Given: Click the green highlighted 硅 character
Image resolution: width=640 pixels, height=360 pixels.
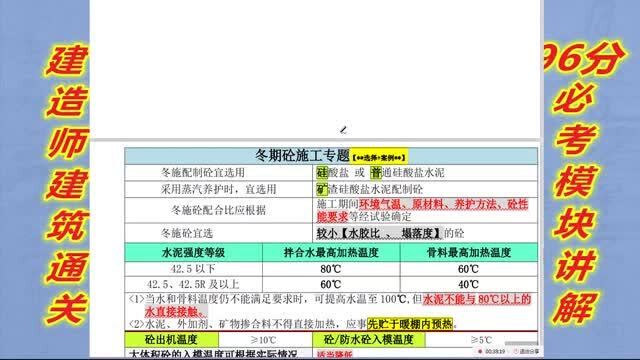Looking at the screenshot, I should (x=322, y=173).
